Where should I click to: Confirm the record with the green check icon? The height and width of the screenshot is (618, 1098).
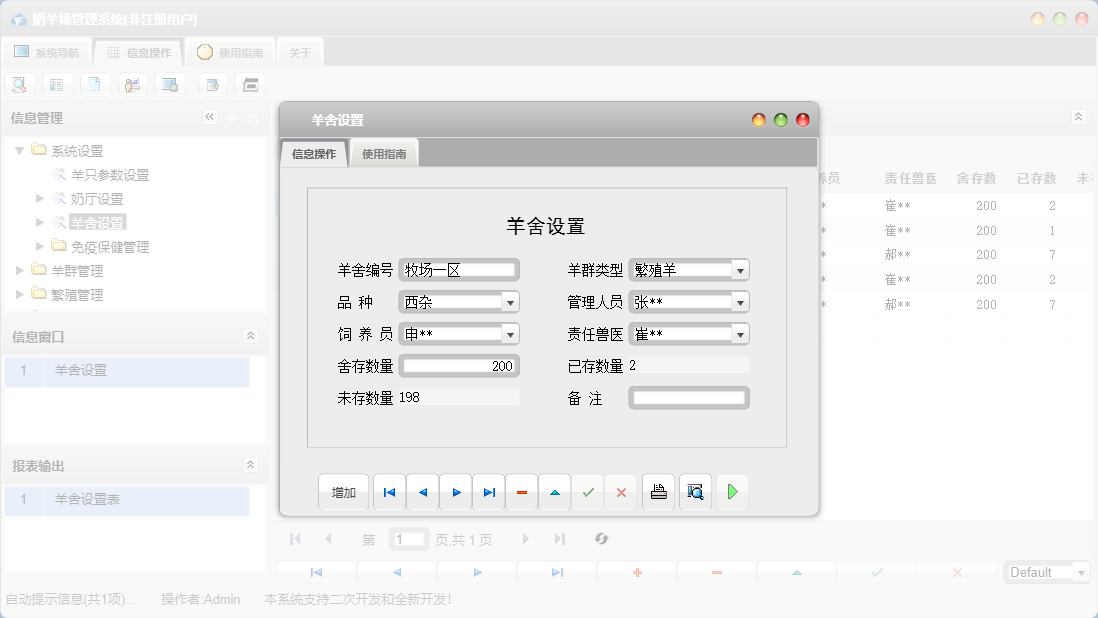588,492
